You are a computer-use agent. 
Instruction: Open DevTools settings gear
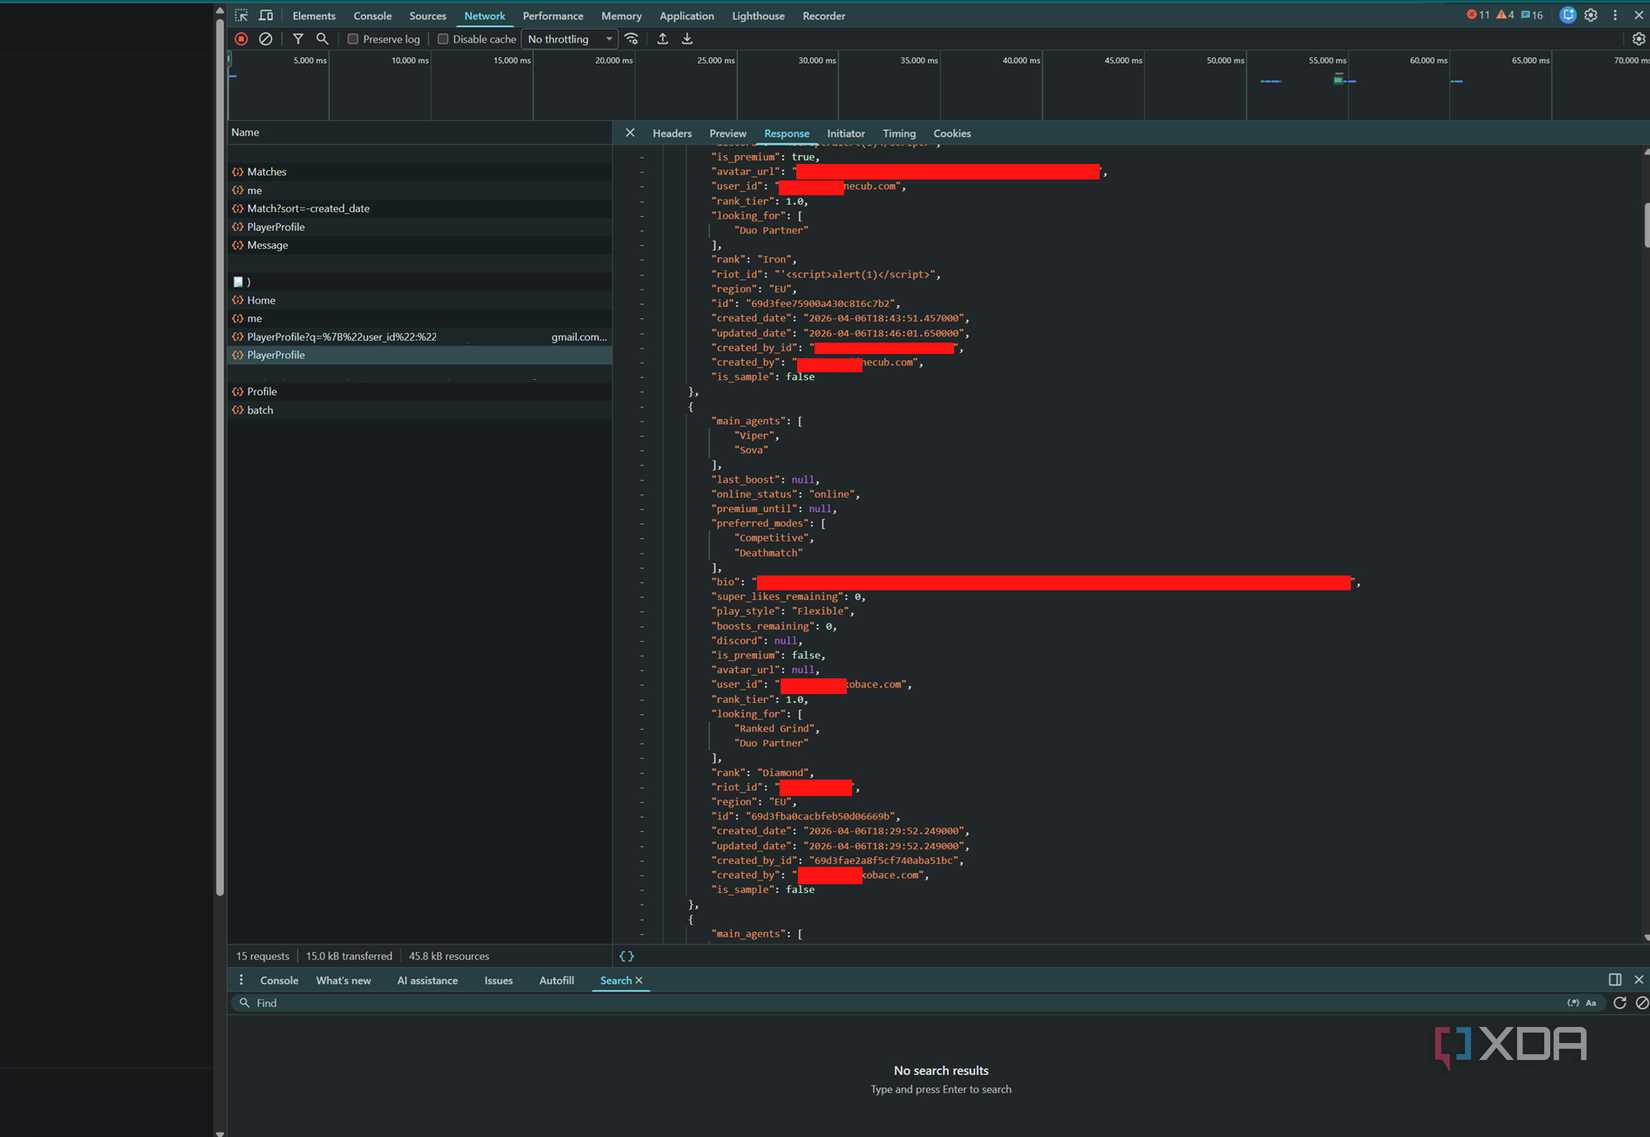(x=1591, y=15)
